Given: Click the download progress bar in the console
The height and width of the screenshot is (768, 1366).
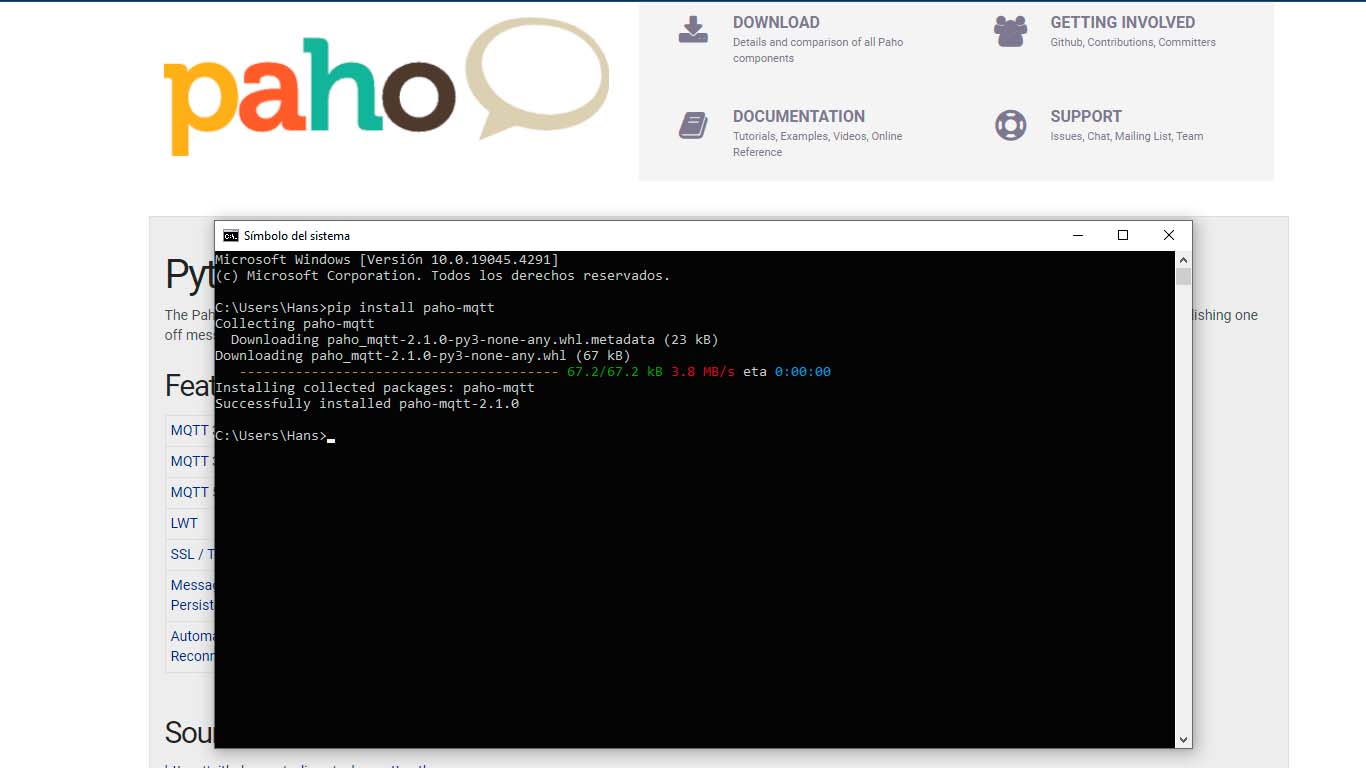Looking at the screenshot, I should tap(399, 372).
